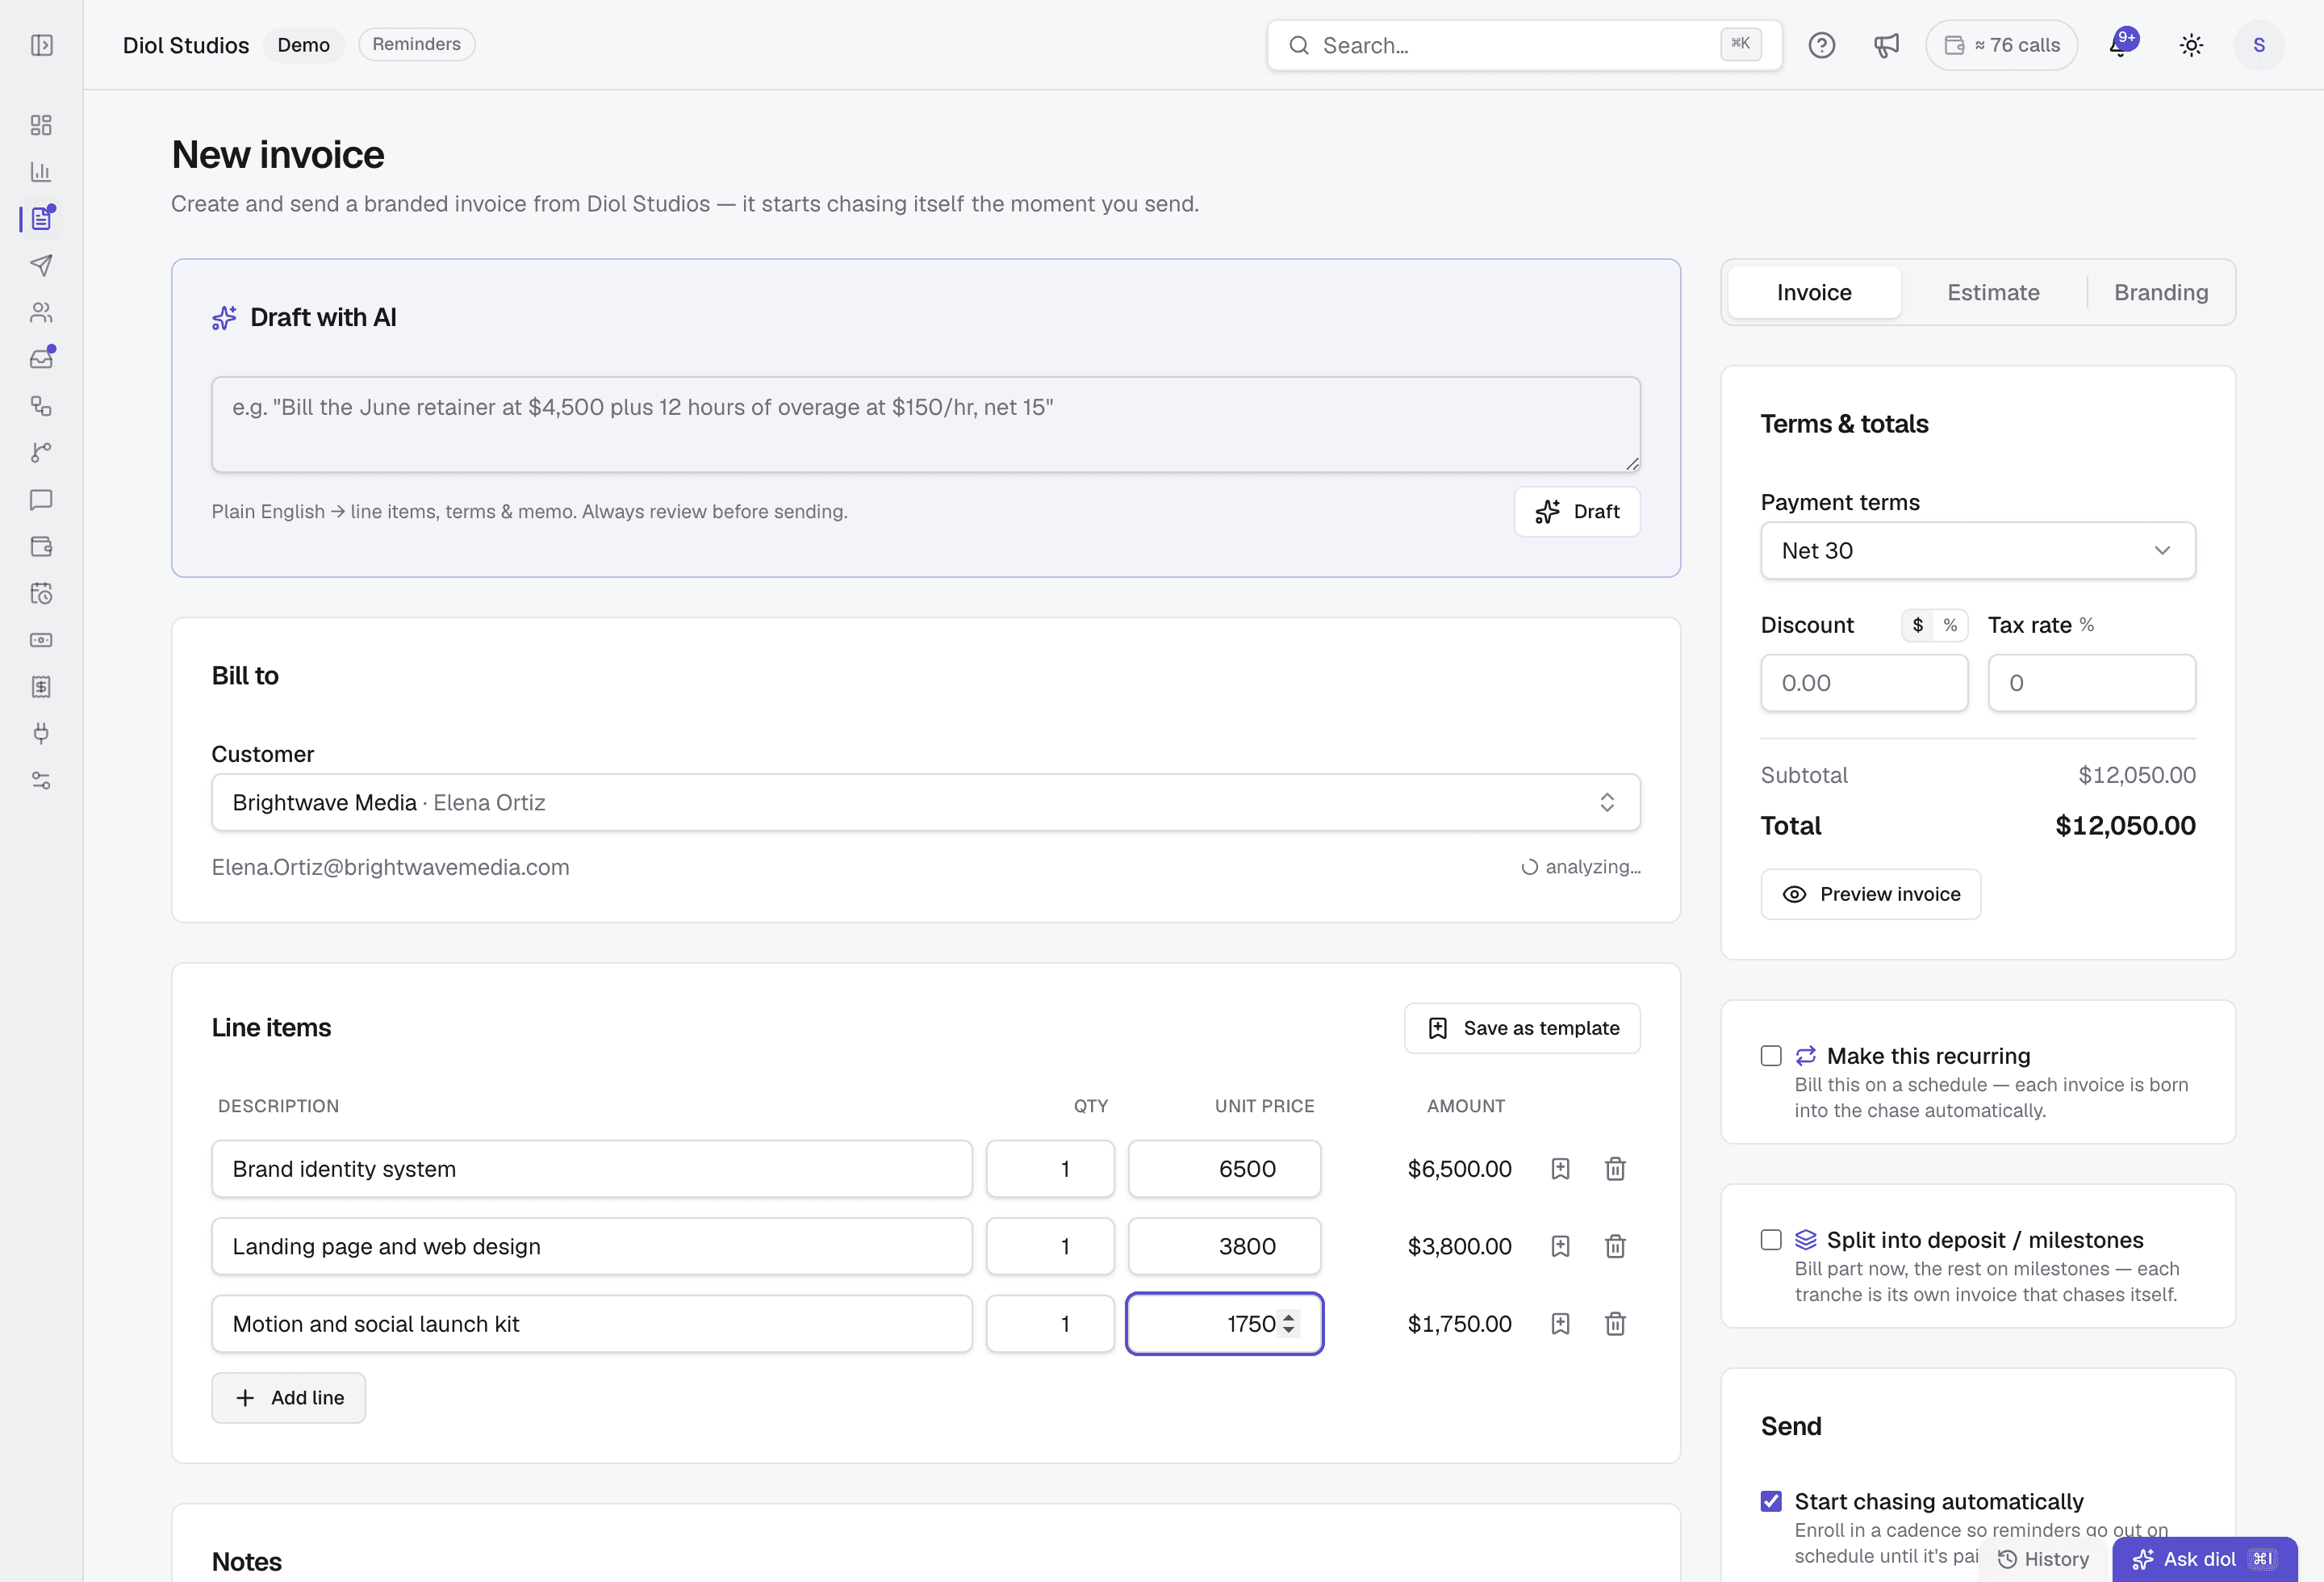Open the megaphone announcements icon

(1885, 45)
